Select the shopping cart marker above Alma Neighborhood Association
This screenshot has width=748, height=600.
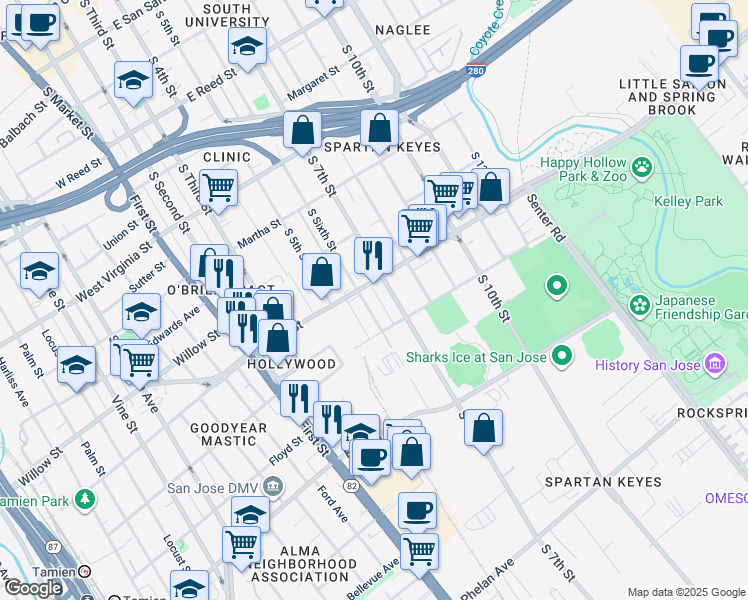[x=242, y=545]
